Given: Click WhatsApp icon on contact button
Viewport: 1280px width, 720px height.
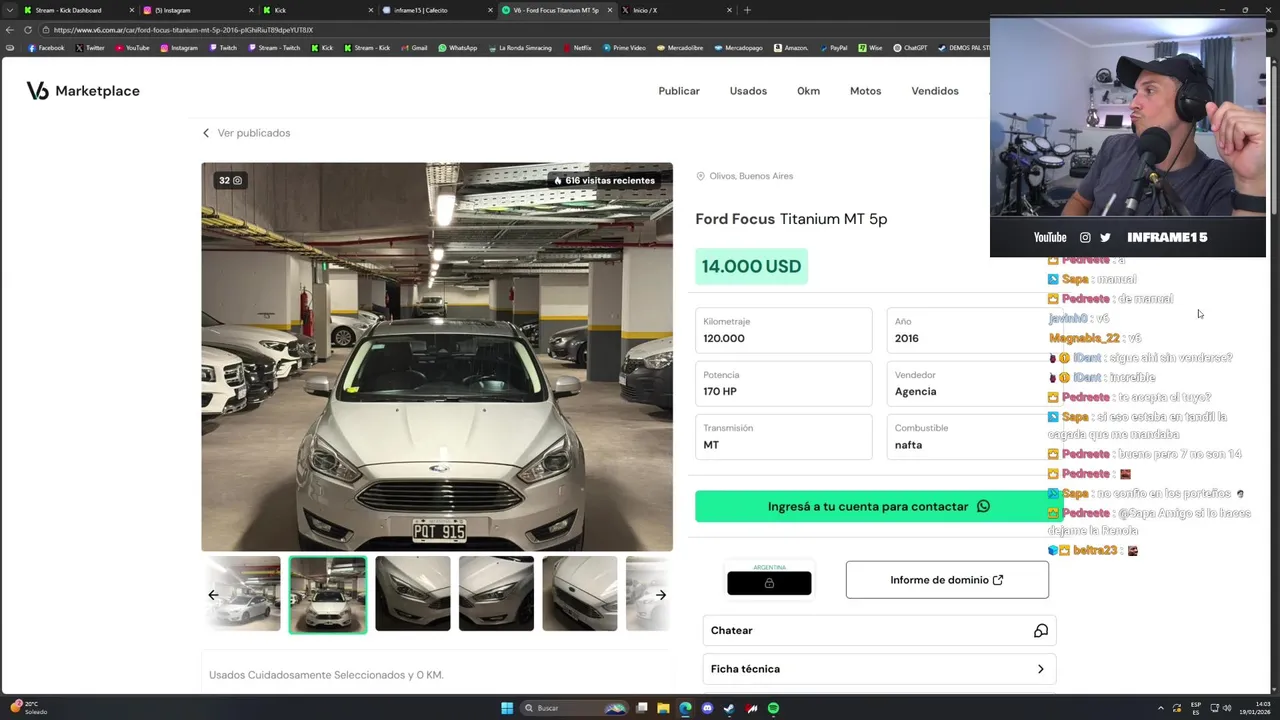Looking at the screenshot, I should [x=983, y=507].
